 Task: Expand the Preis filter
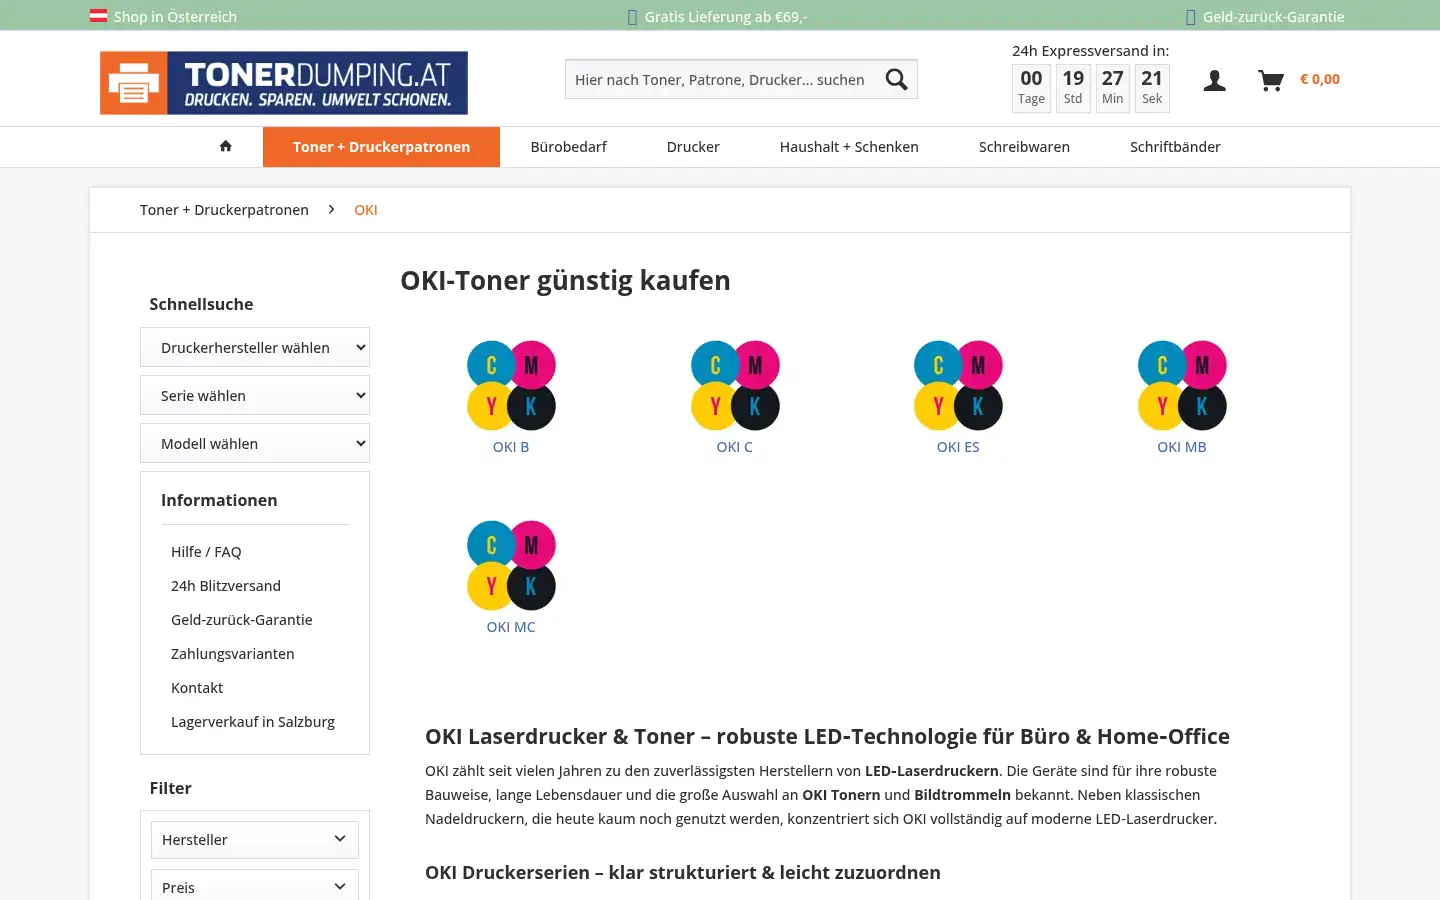point(255,887)
